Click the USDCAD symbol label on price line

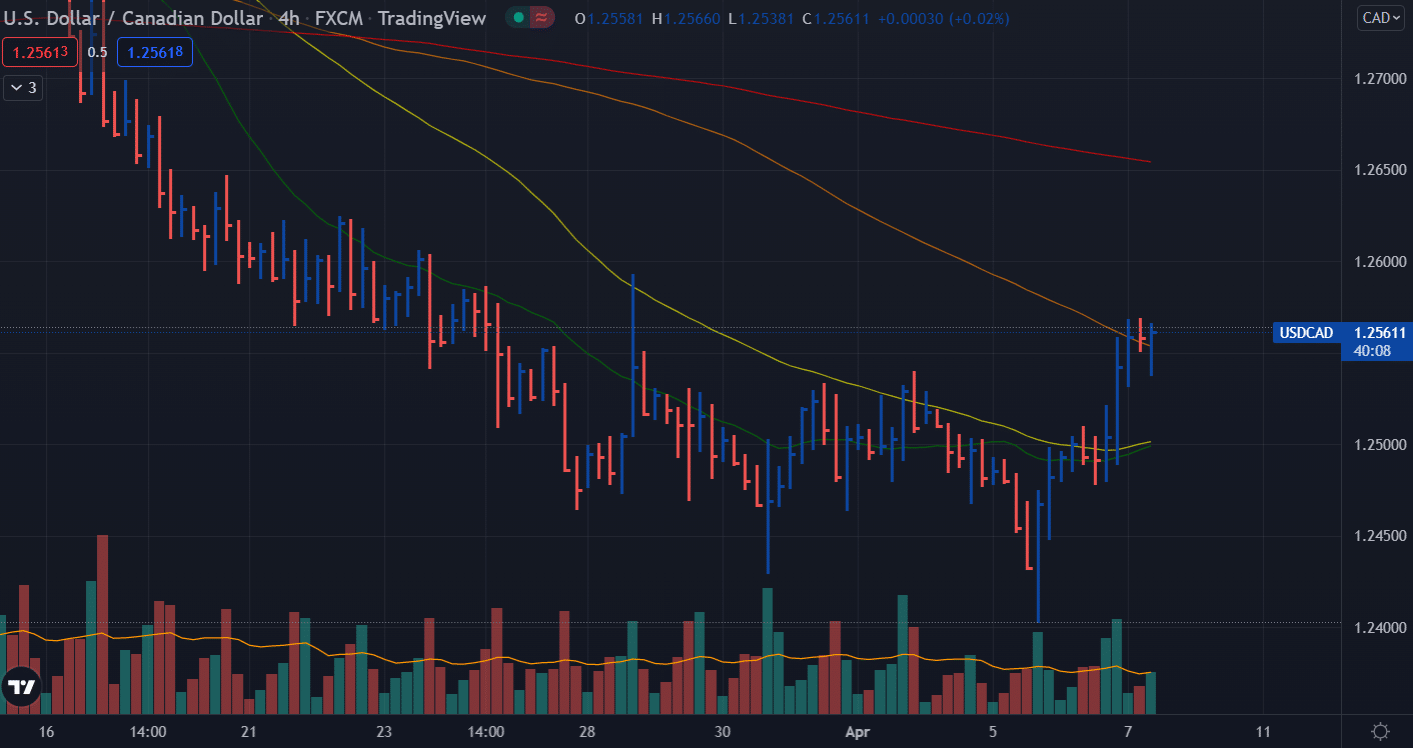(1306, 333)
